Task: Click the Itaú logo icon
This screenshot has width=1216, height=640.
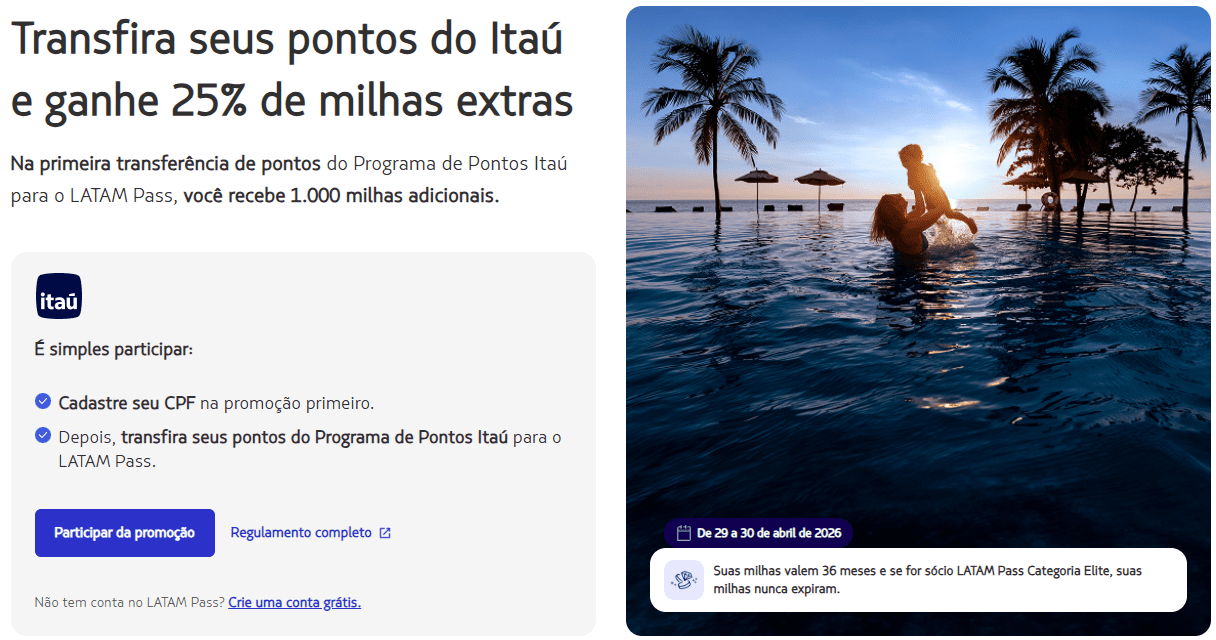Action: (59, 296)
